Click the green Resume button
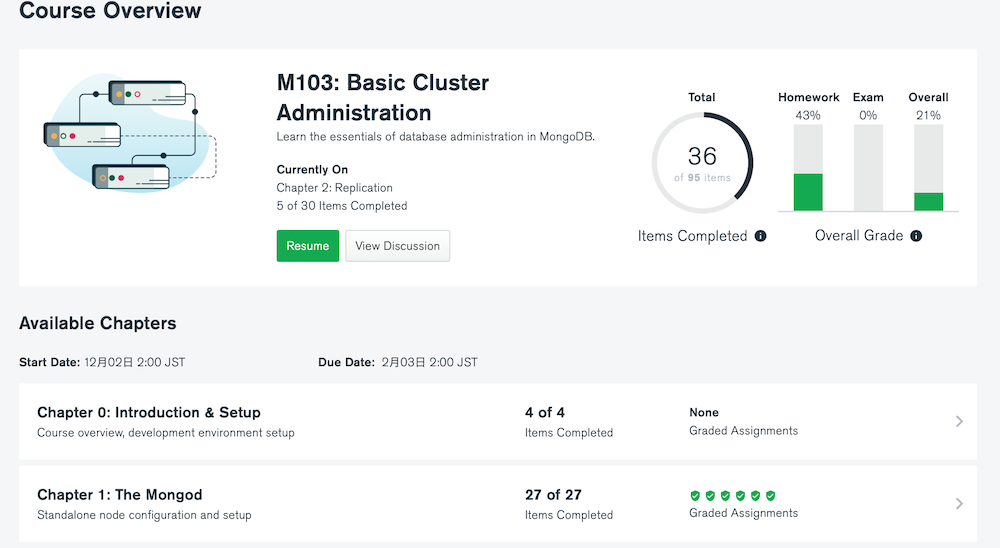 click(307, 246)
